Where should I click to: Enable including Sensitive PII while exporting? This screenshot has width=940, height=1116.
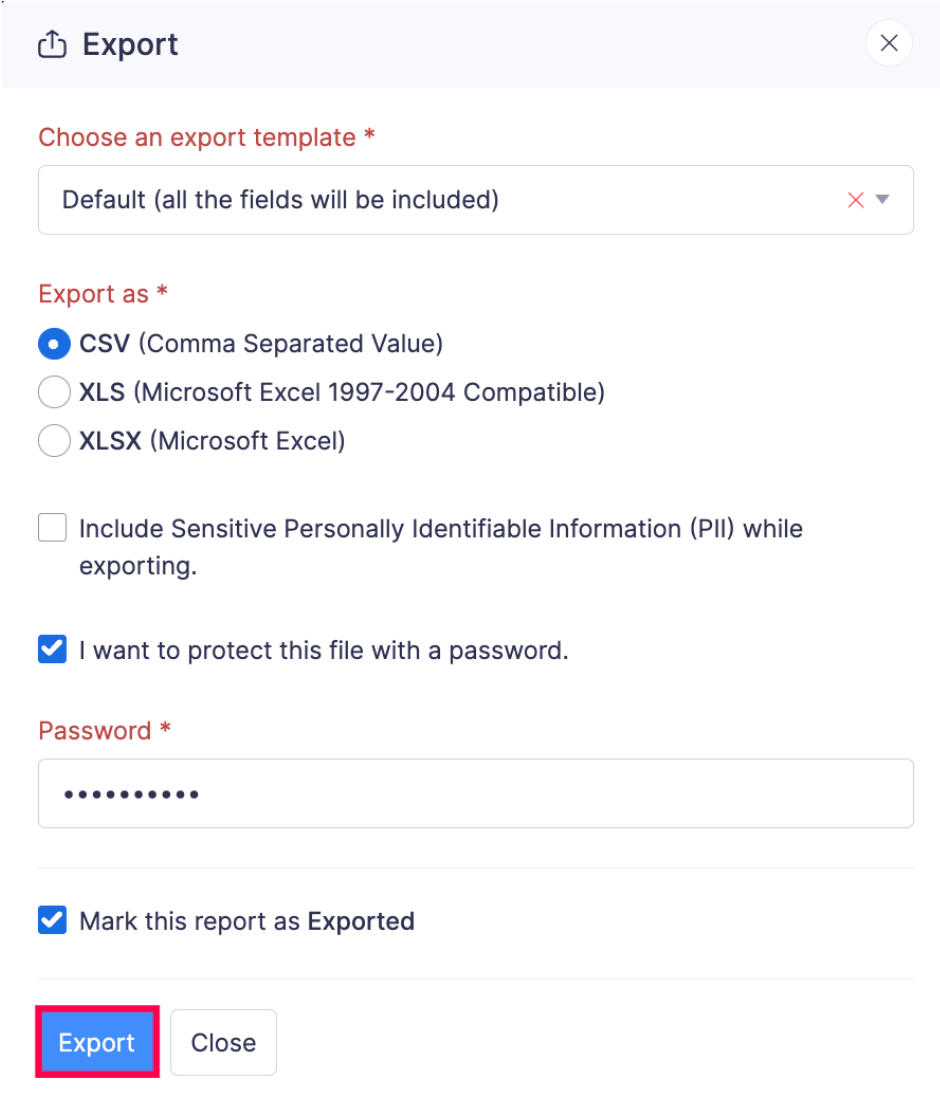pyautogui.click(x=51, y=528)
